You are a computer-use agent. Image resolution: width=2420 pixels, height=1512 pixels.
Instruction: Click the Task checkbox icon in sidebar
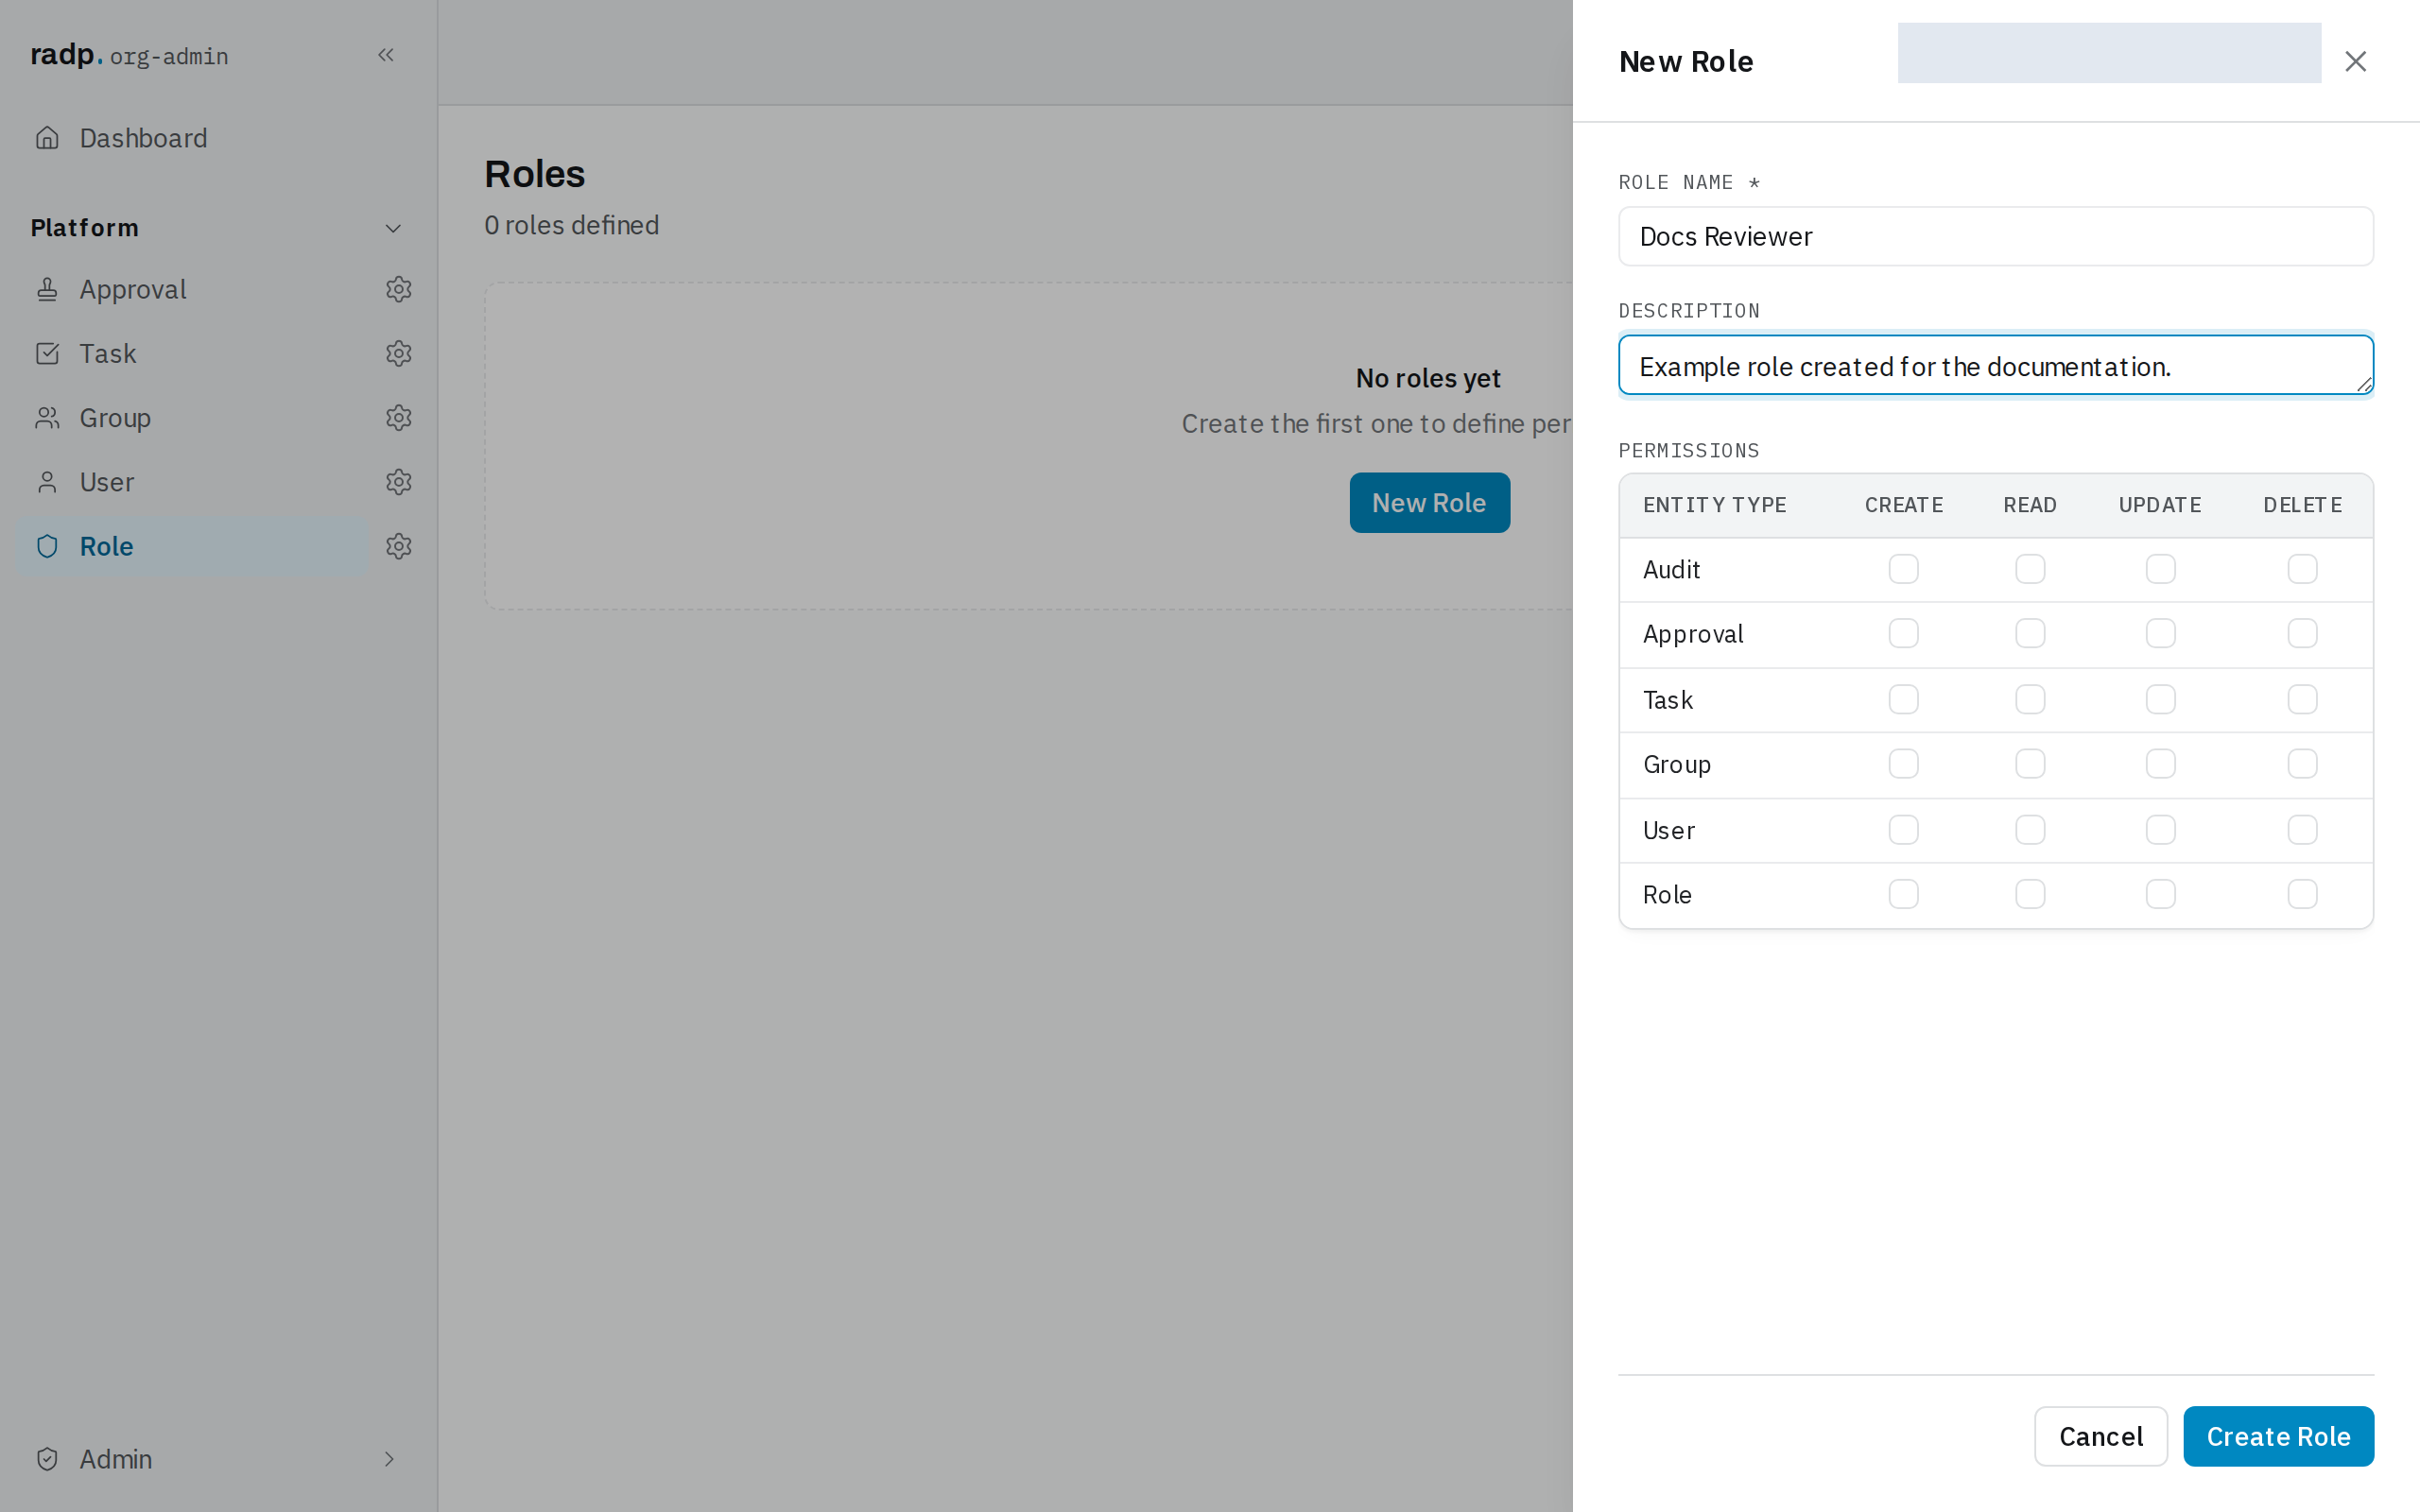click(47, 353)
